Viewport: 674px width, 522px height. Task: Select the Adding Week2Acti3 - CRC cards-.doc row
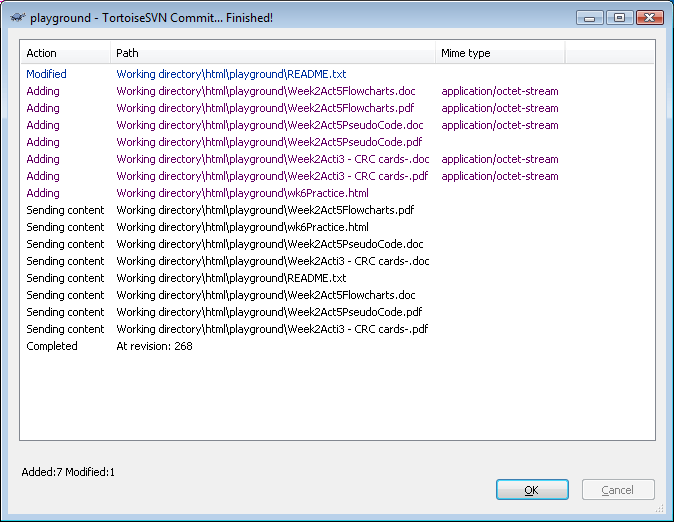click(x=272, y=159)
